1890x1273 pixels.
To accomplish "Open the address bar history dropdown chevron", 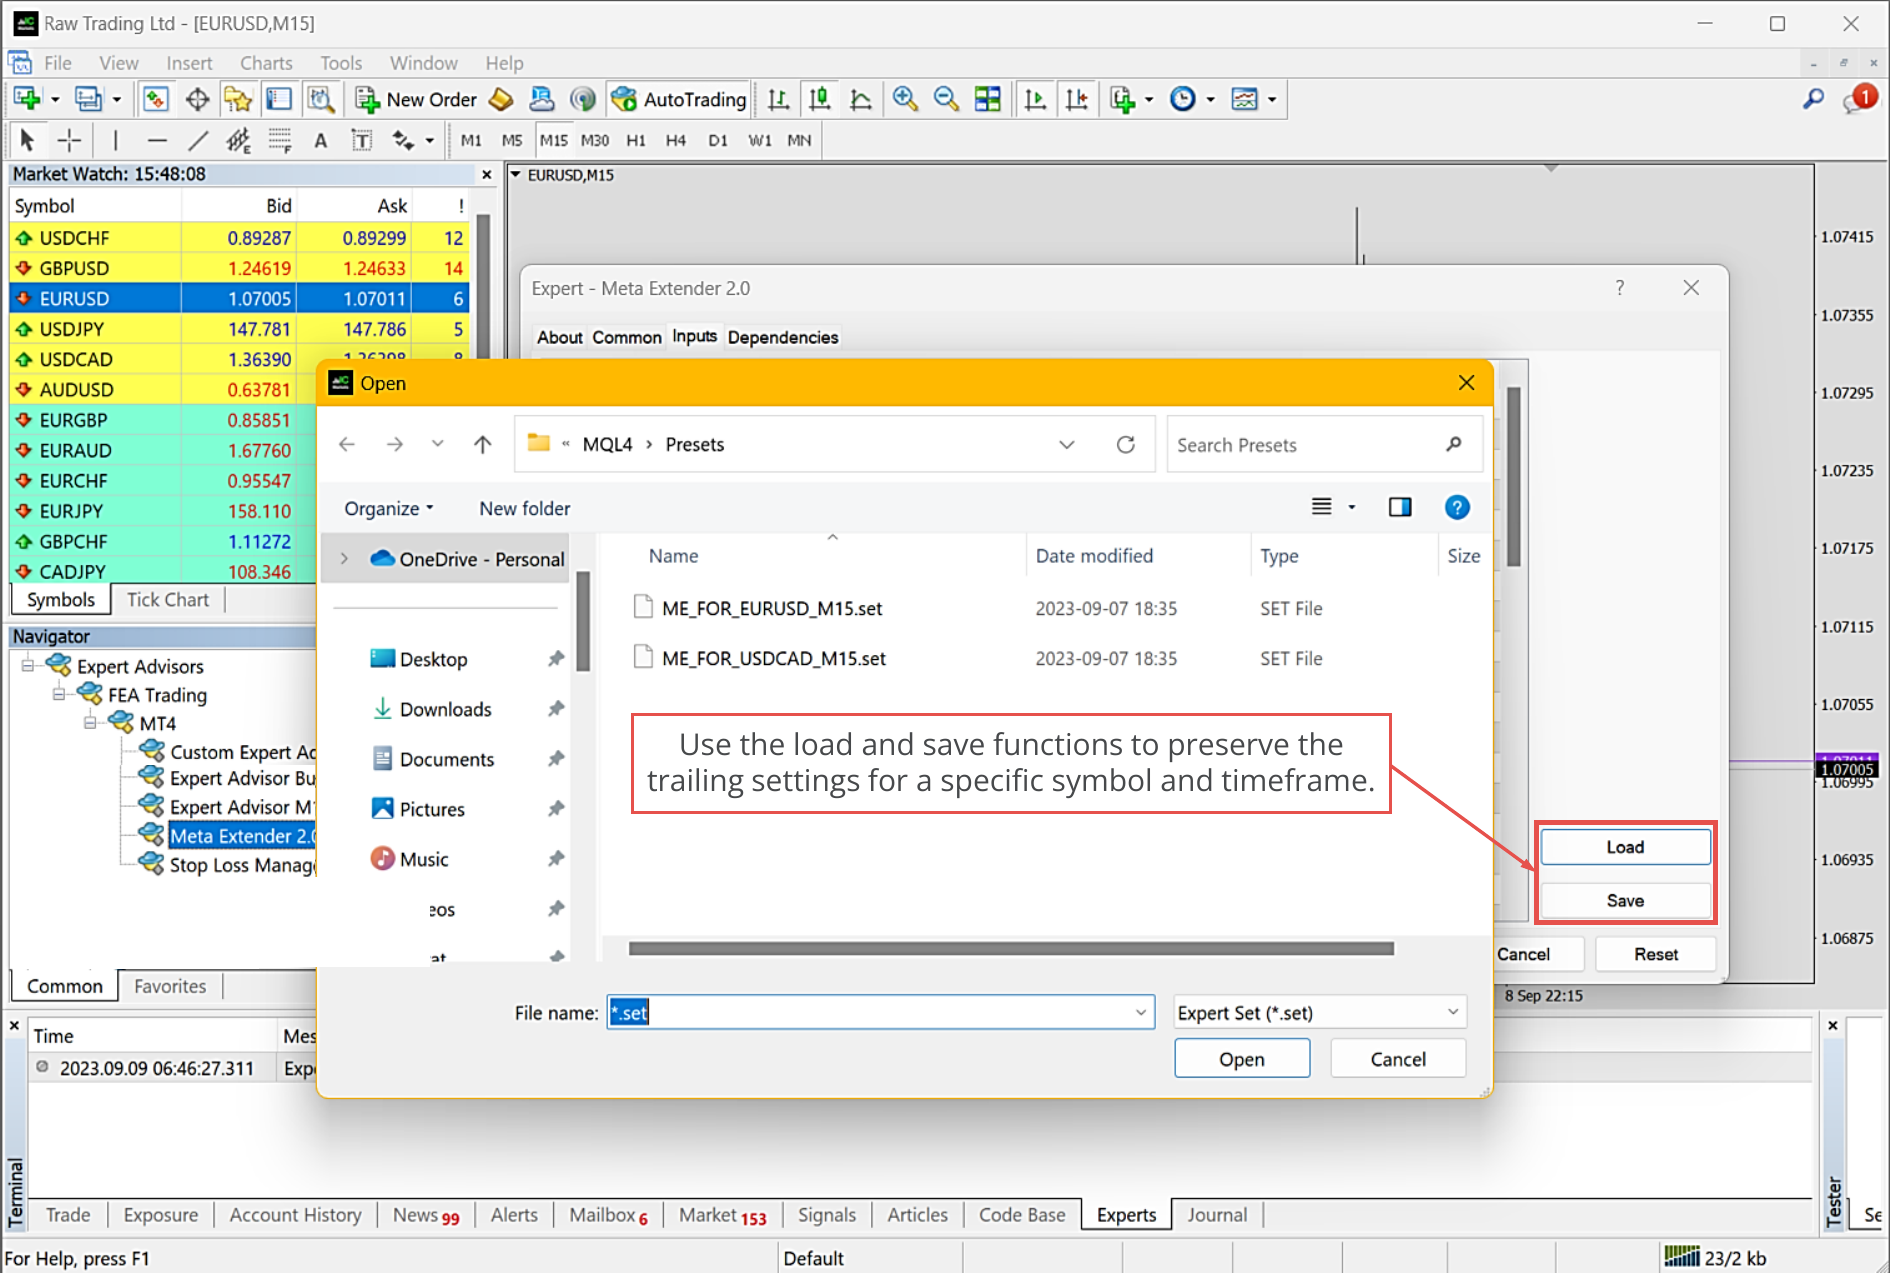I will coord(1067,444).
